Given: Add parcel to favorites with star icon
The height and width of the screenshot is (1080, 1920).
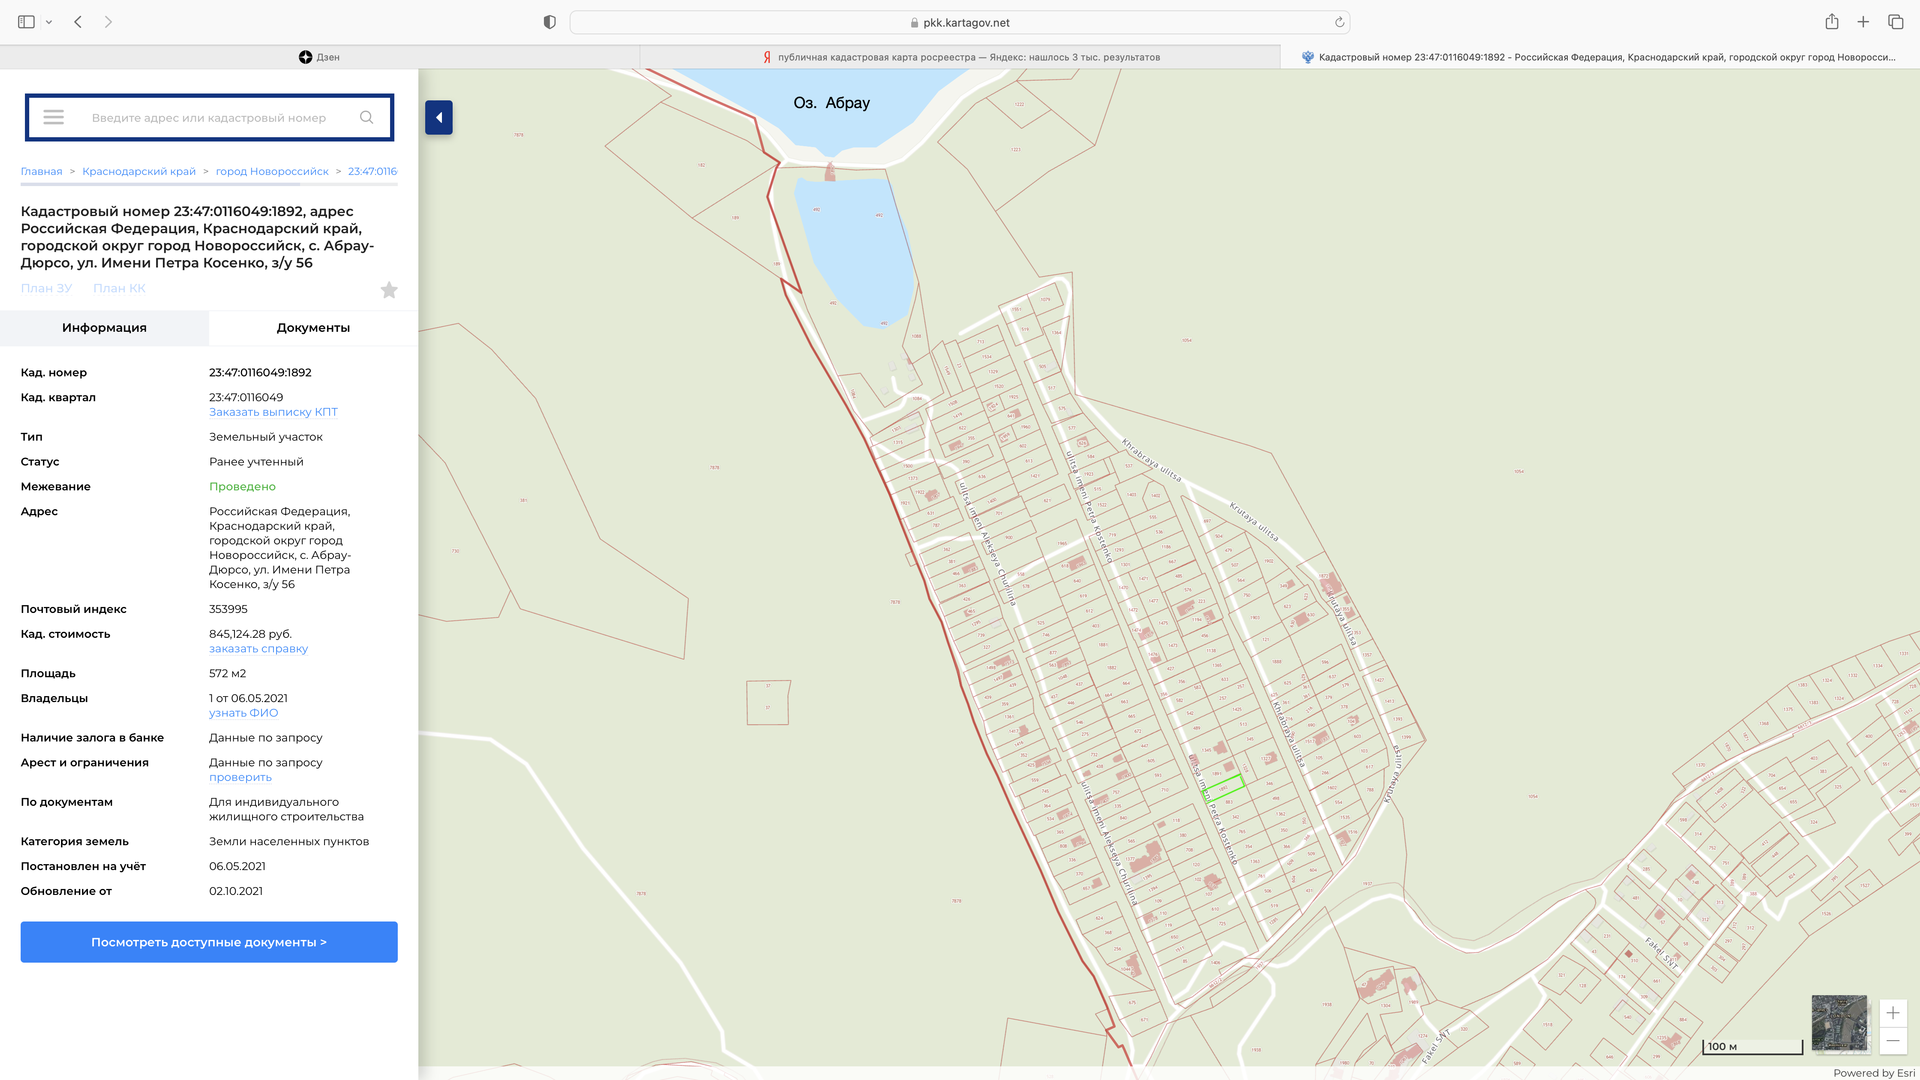Looking at the screenshot, I should [389, 290].
